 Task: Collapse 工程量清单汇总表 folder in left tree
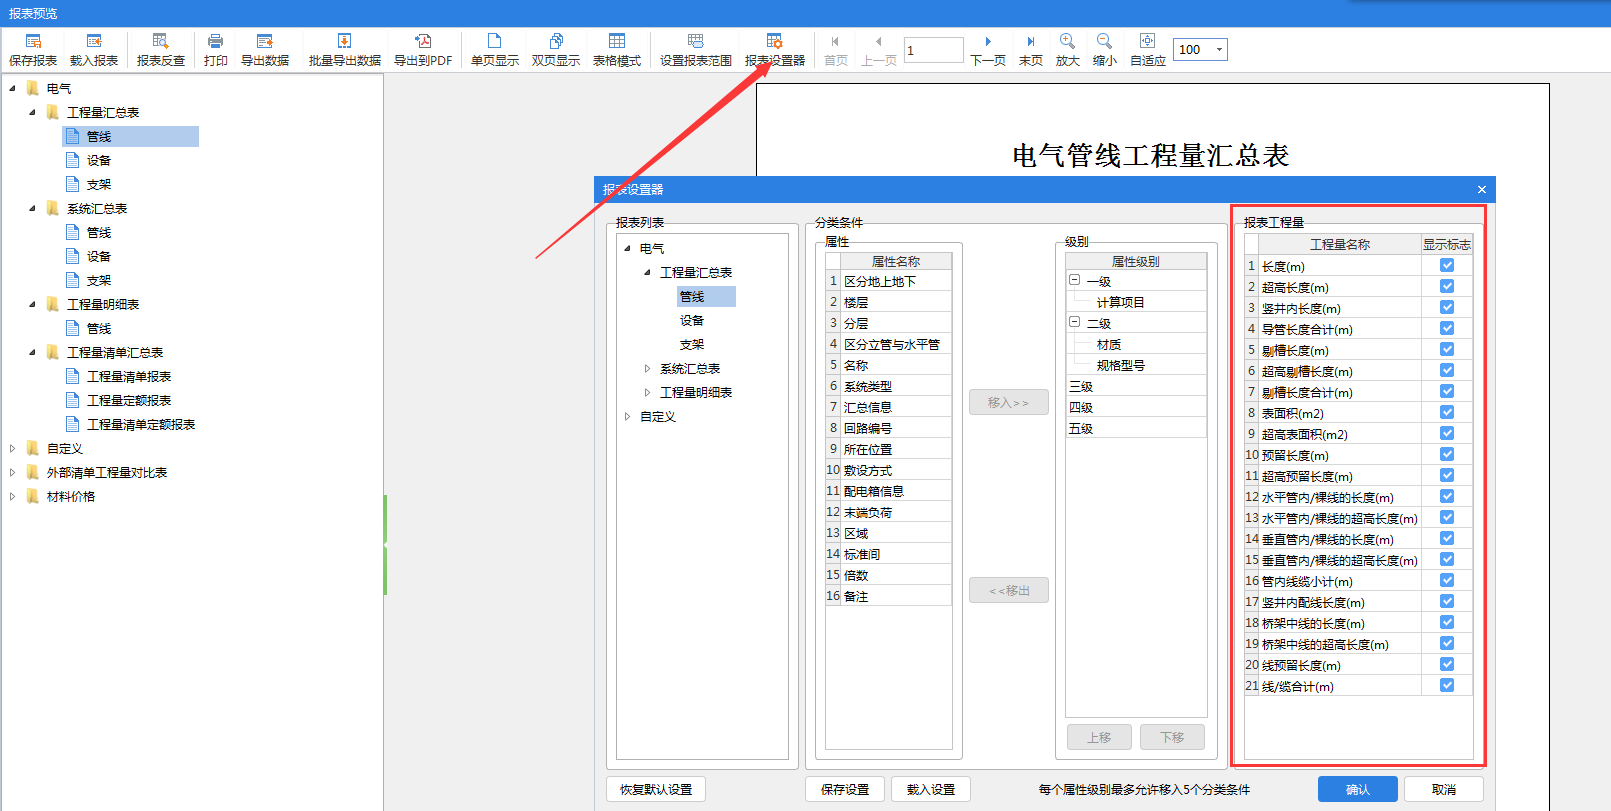pos(32,353)
